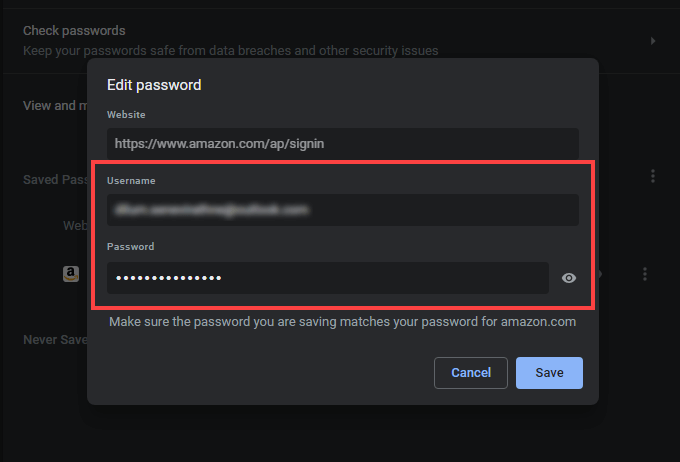
Task: Expand the Check passwords arrow
Action: (x=653, y=41)
